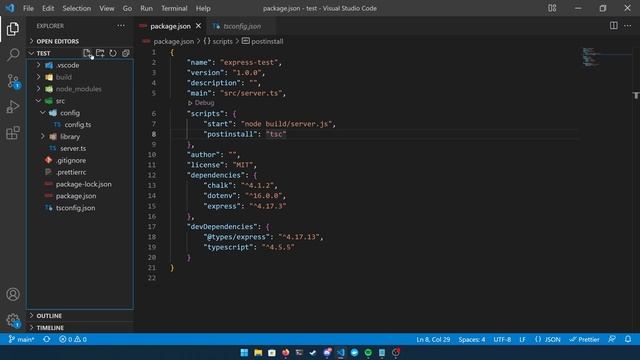Image resolution: width=640 pixels, height=360 pixels.
Task: Open File Explorer from the taskbar
Action: tap(258, 353)
